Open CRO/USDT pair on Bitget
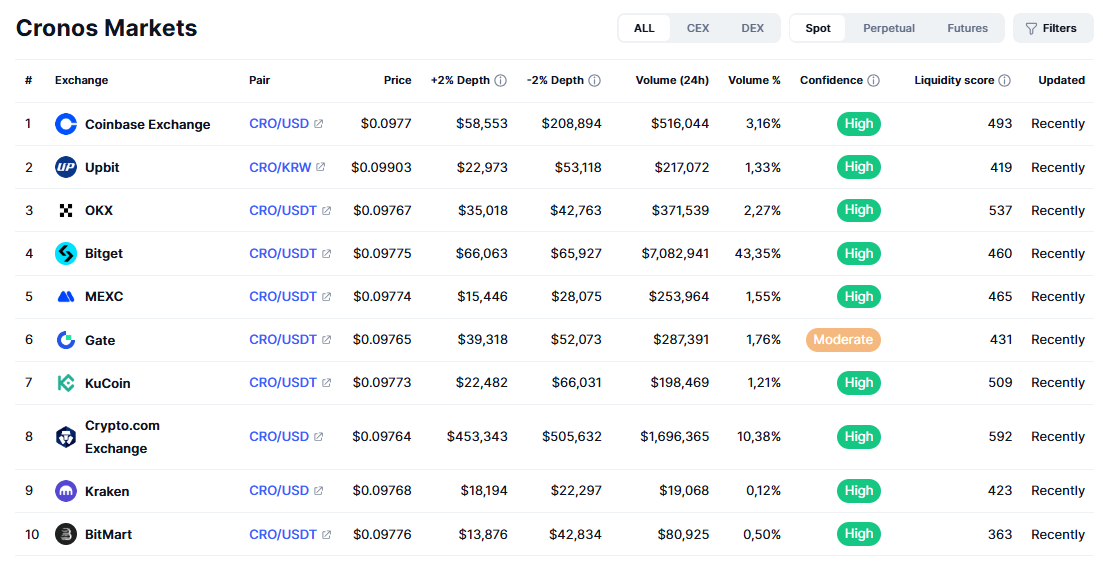This screenshot has height=575, width=1103. [x=283, y=253]
